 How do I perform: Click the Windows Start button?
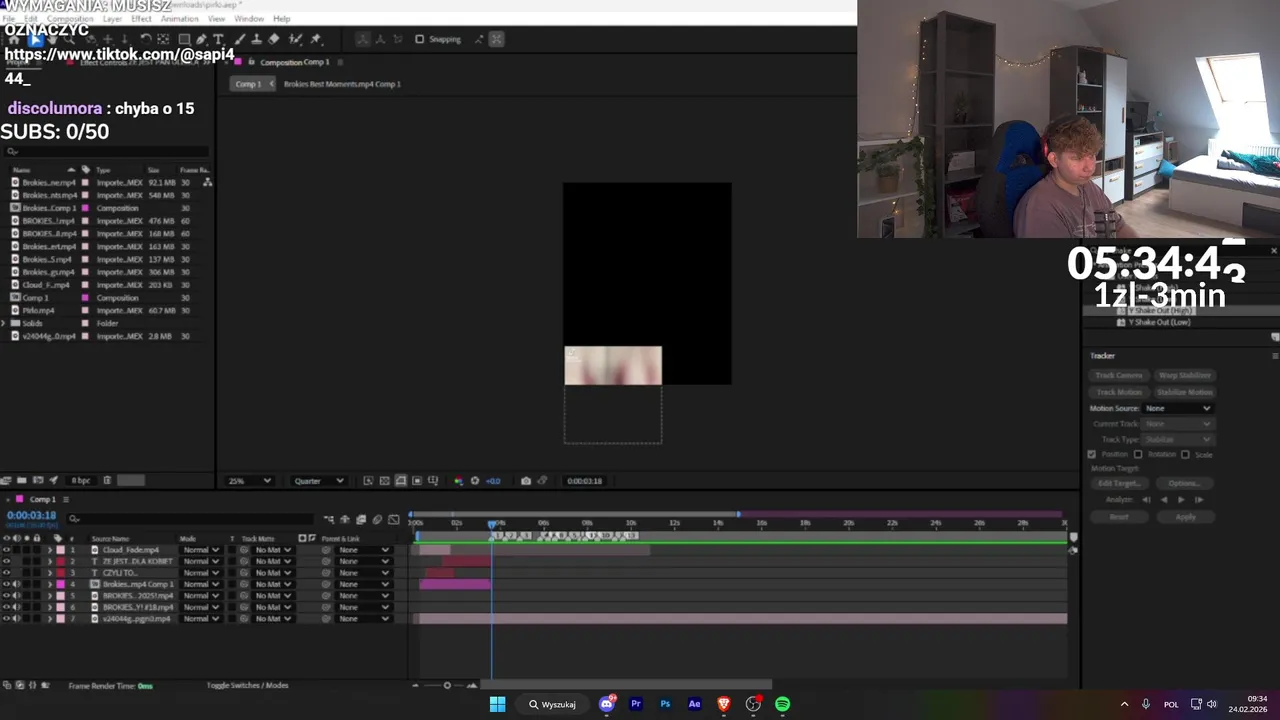[497, 704]
